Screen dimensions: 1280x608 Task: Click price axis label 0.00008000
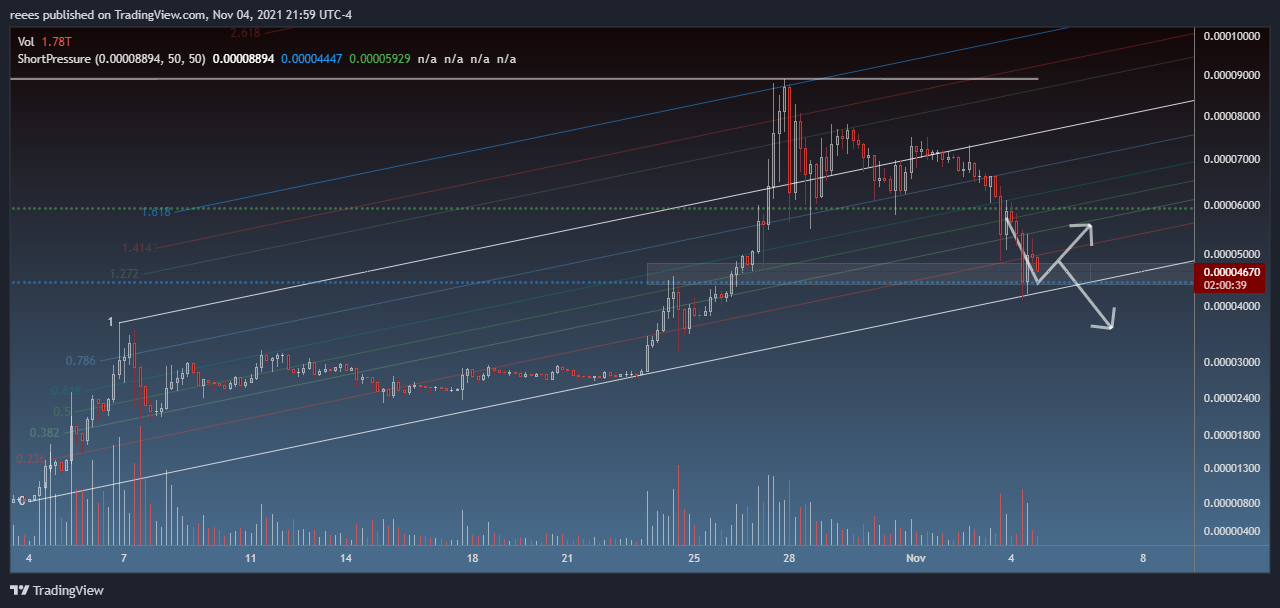coord(1232,117)
